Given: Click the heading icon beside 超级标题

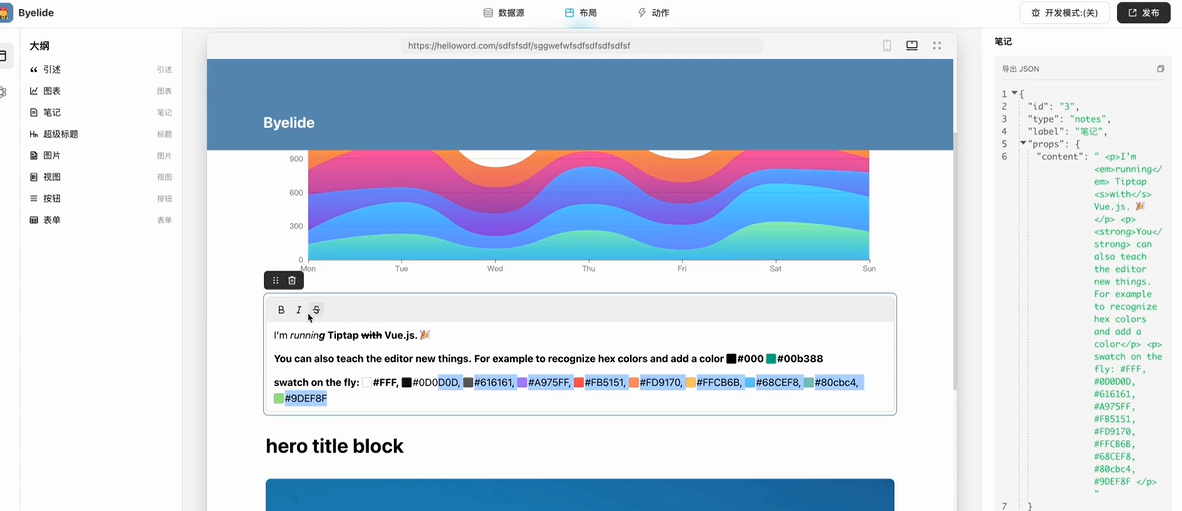Looking at the screenshot, I should (x=33, y=134).
